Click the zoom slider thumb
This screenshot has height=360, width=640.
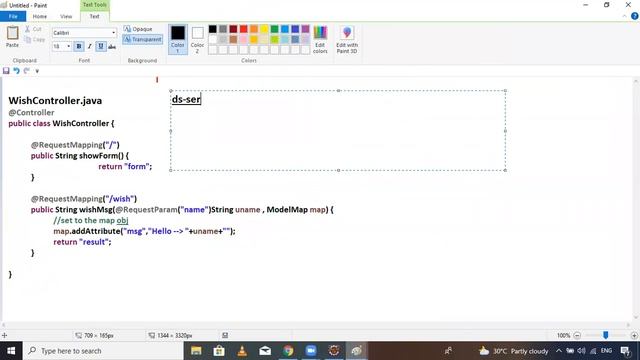[x=606, y=335]
